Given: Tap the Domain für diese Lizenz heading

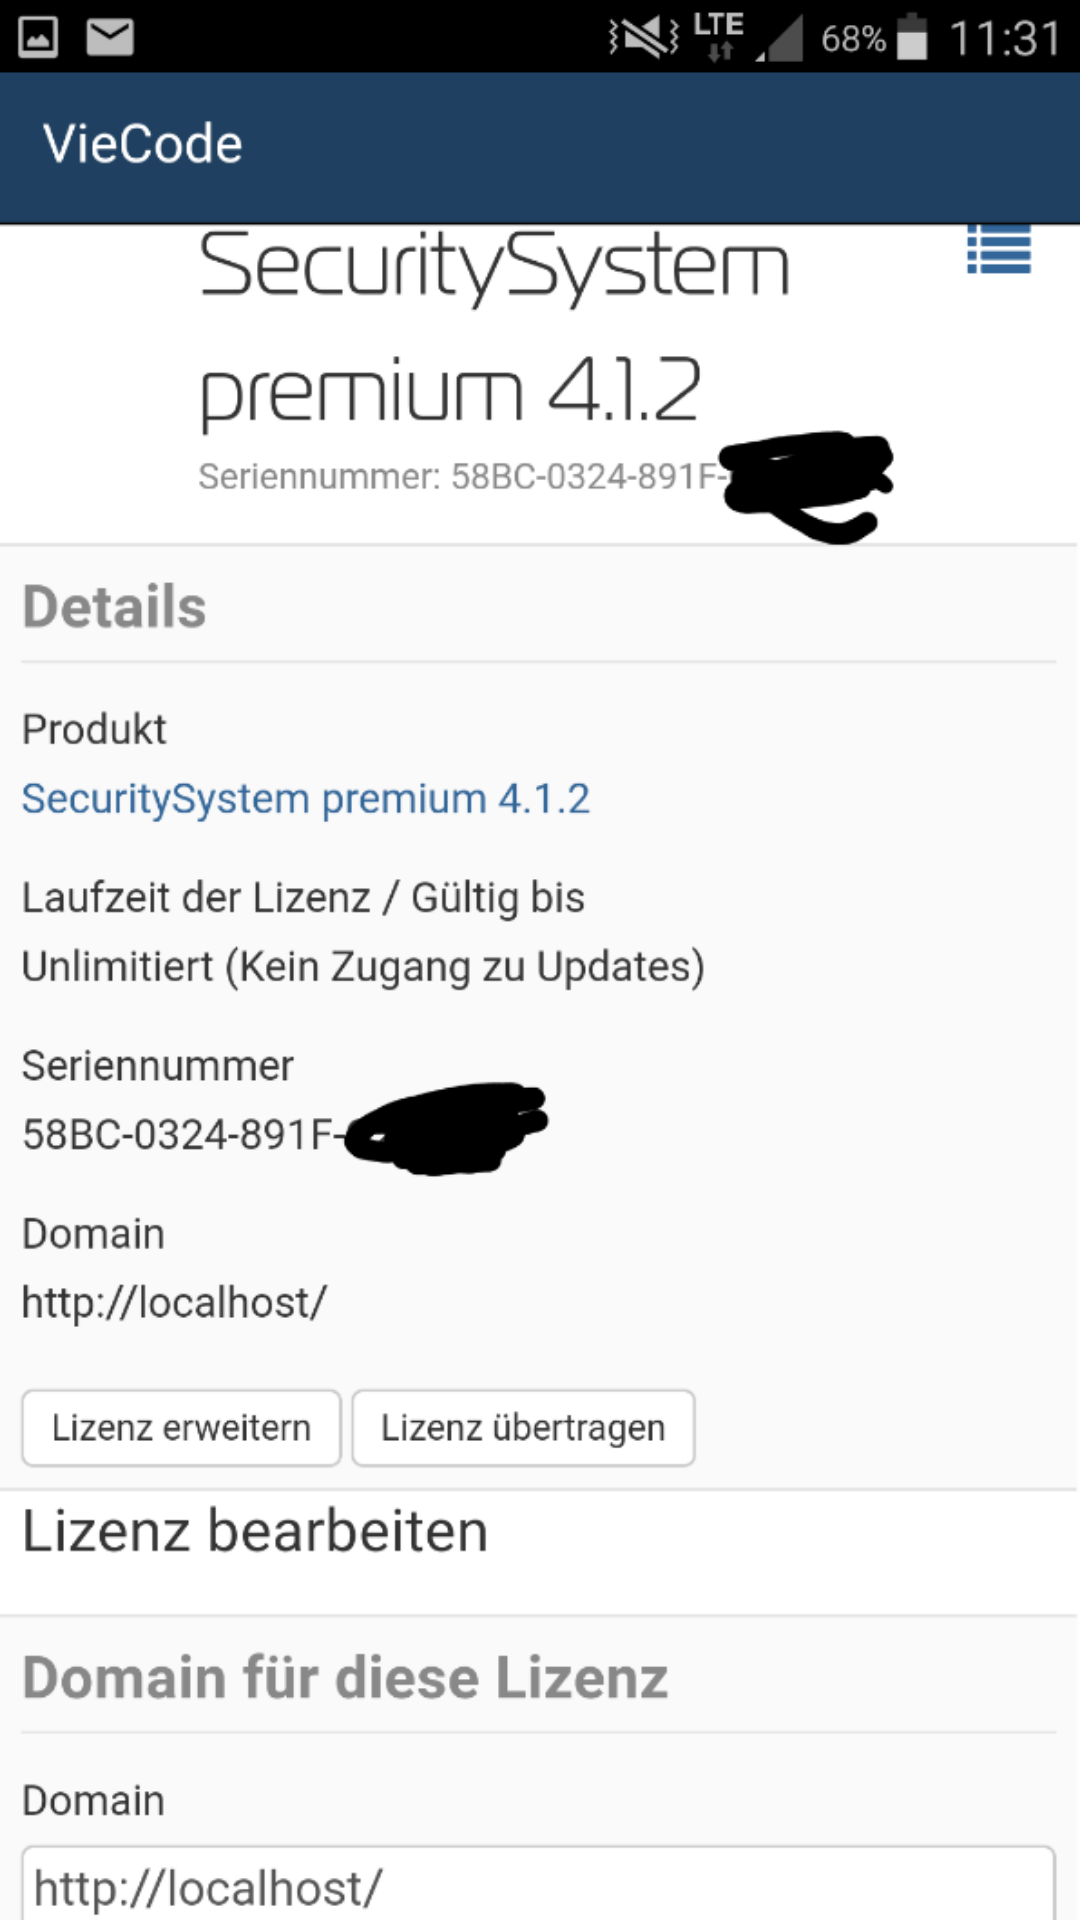Looking at the screenshot, I should point(345,1677).
